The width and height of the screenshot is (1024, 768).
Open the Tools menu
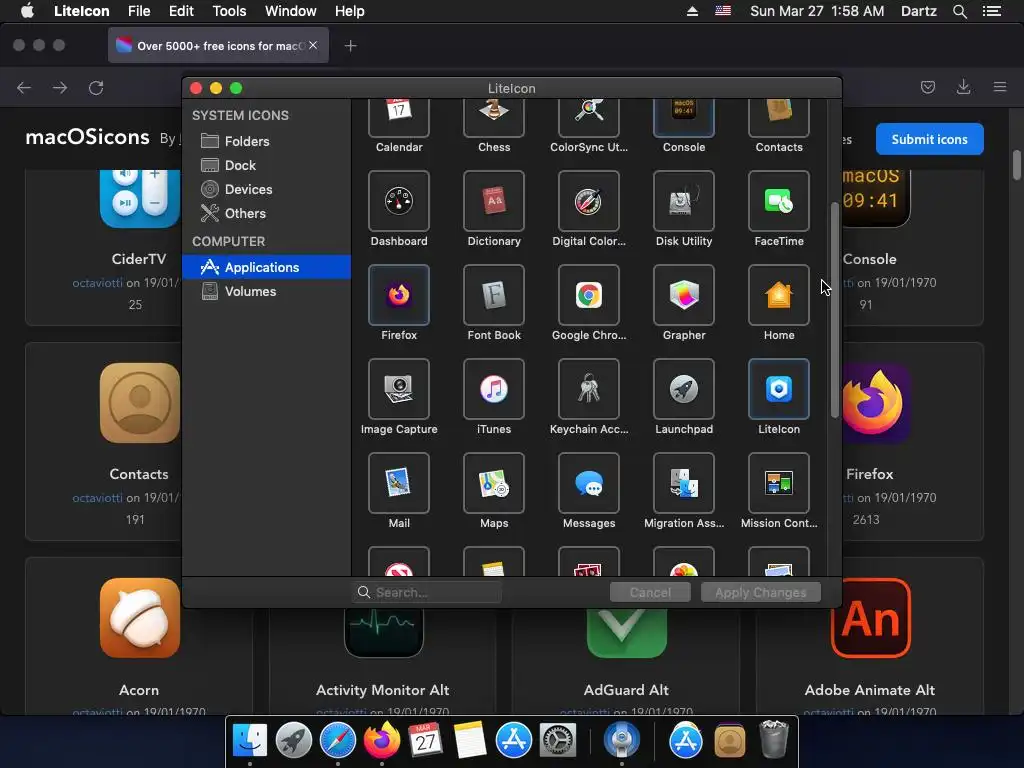(229, 11)
